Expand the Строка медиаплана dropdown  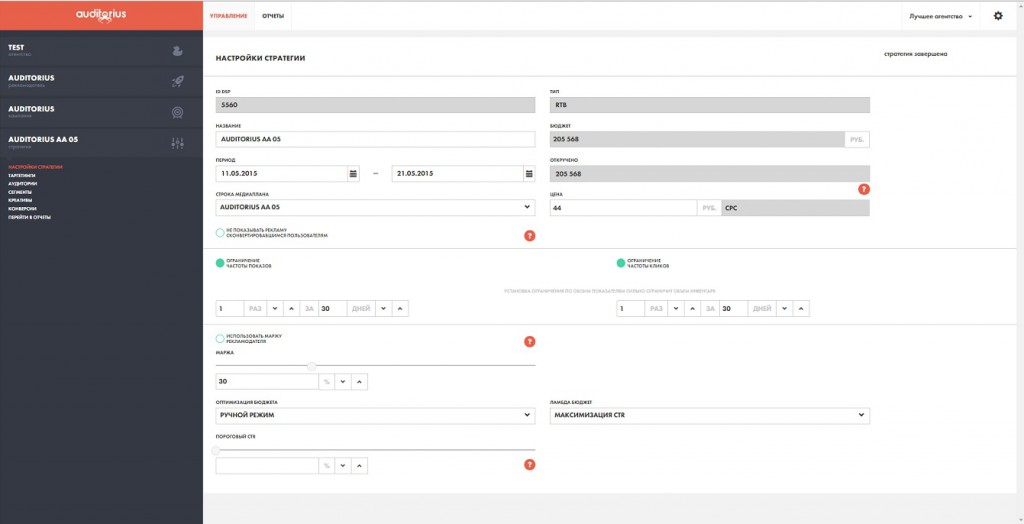tap(527, 207)
